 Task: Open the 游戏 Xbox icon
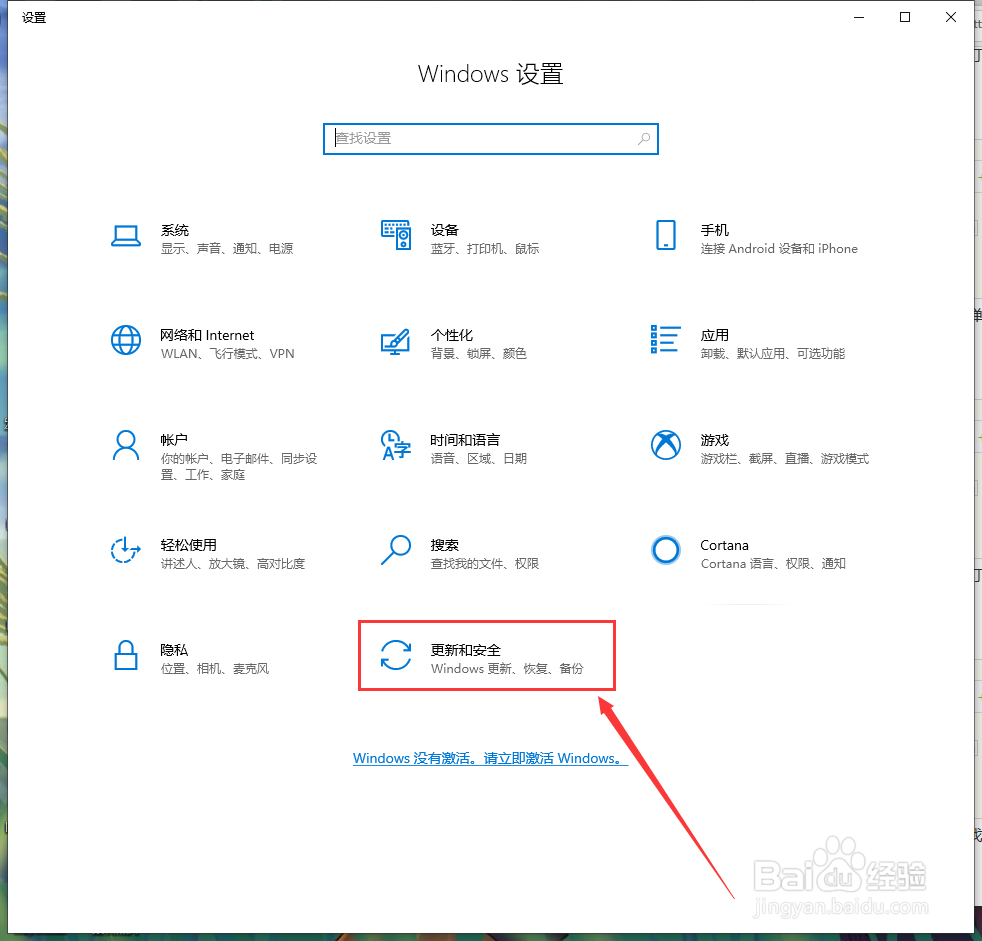click(x=666, y=445)
